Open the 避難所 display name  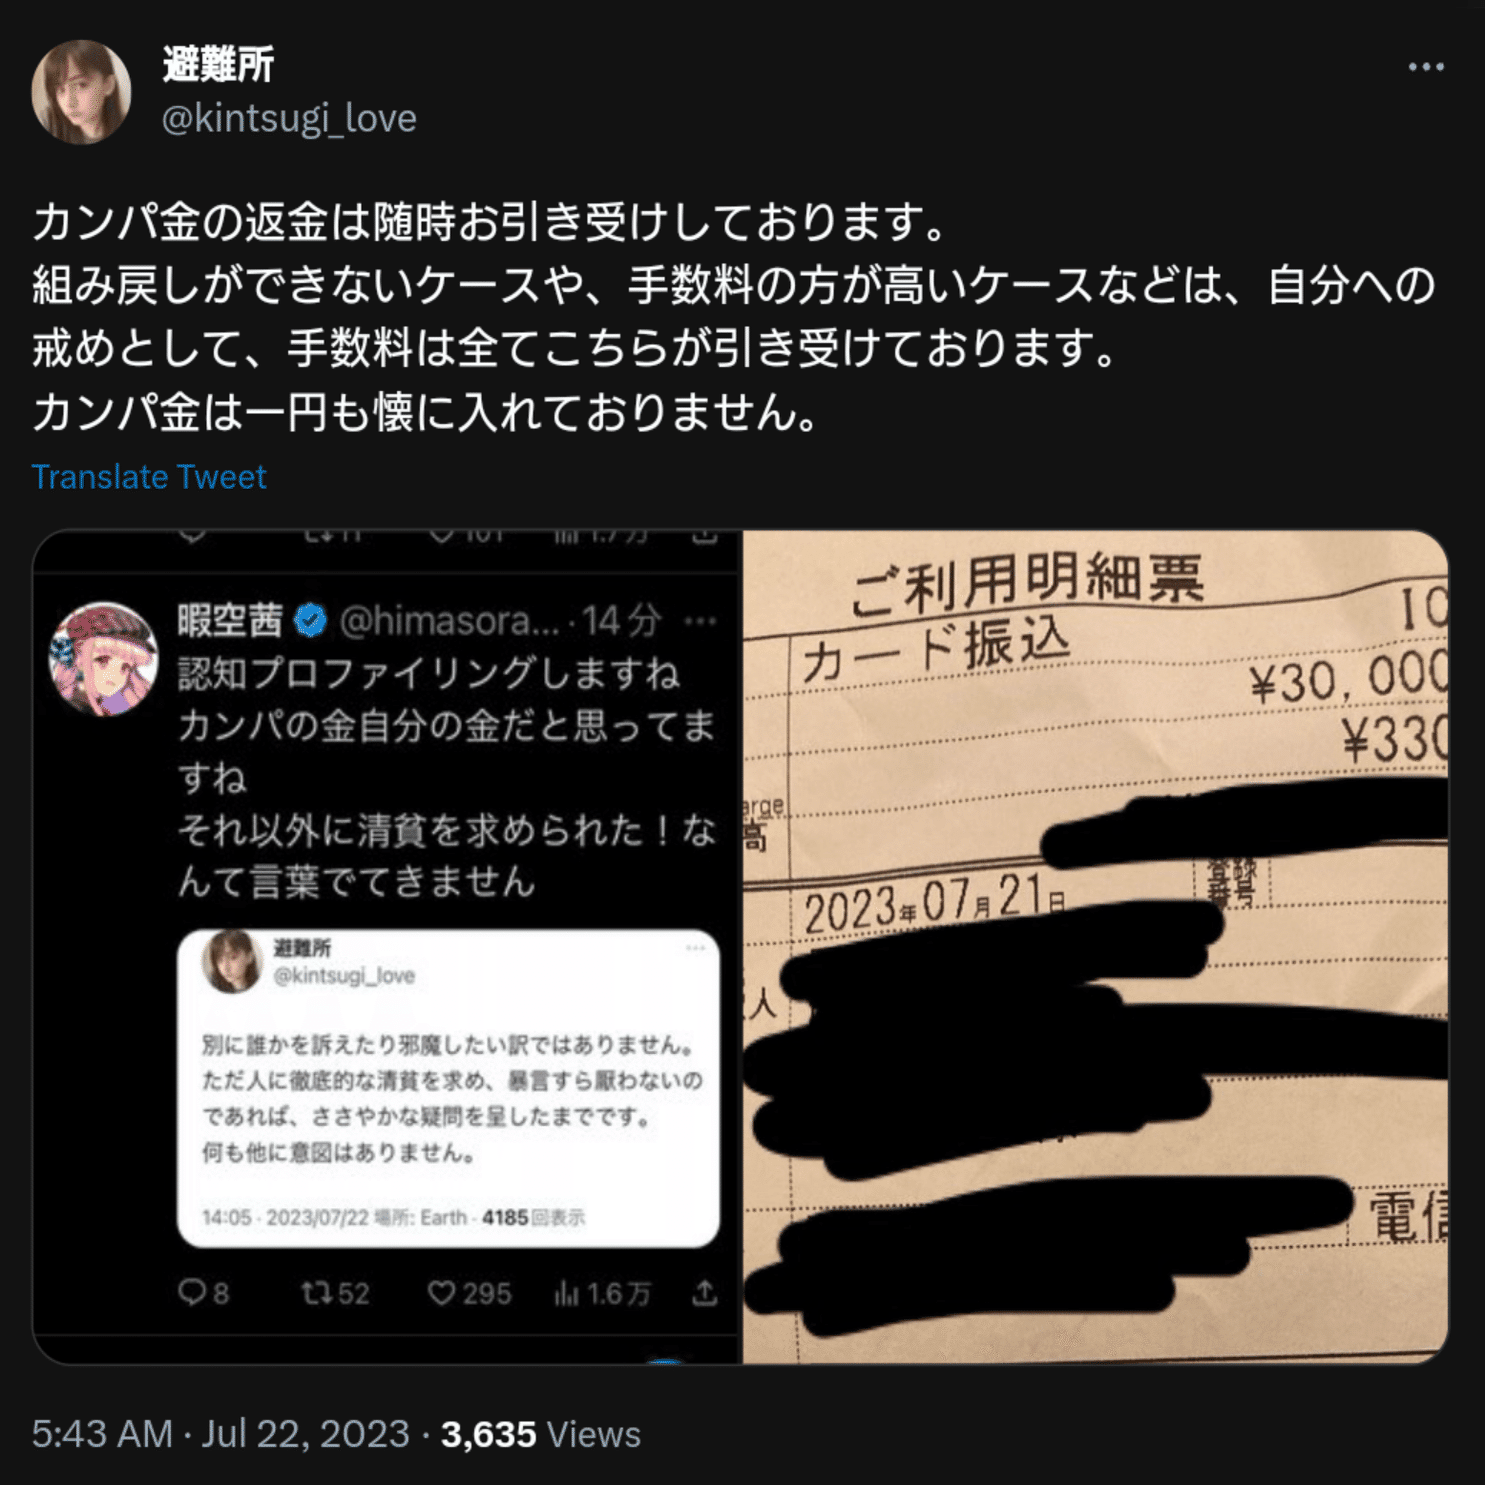[x=218, y=65]
